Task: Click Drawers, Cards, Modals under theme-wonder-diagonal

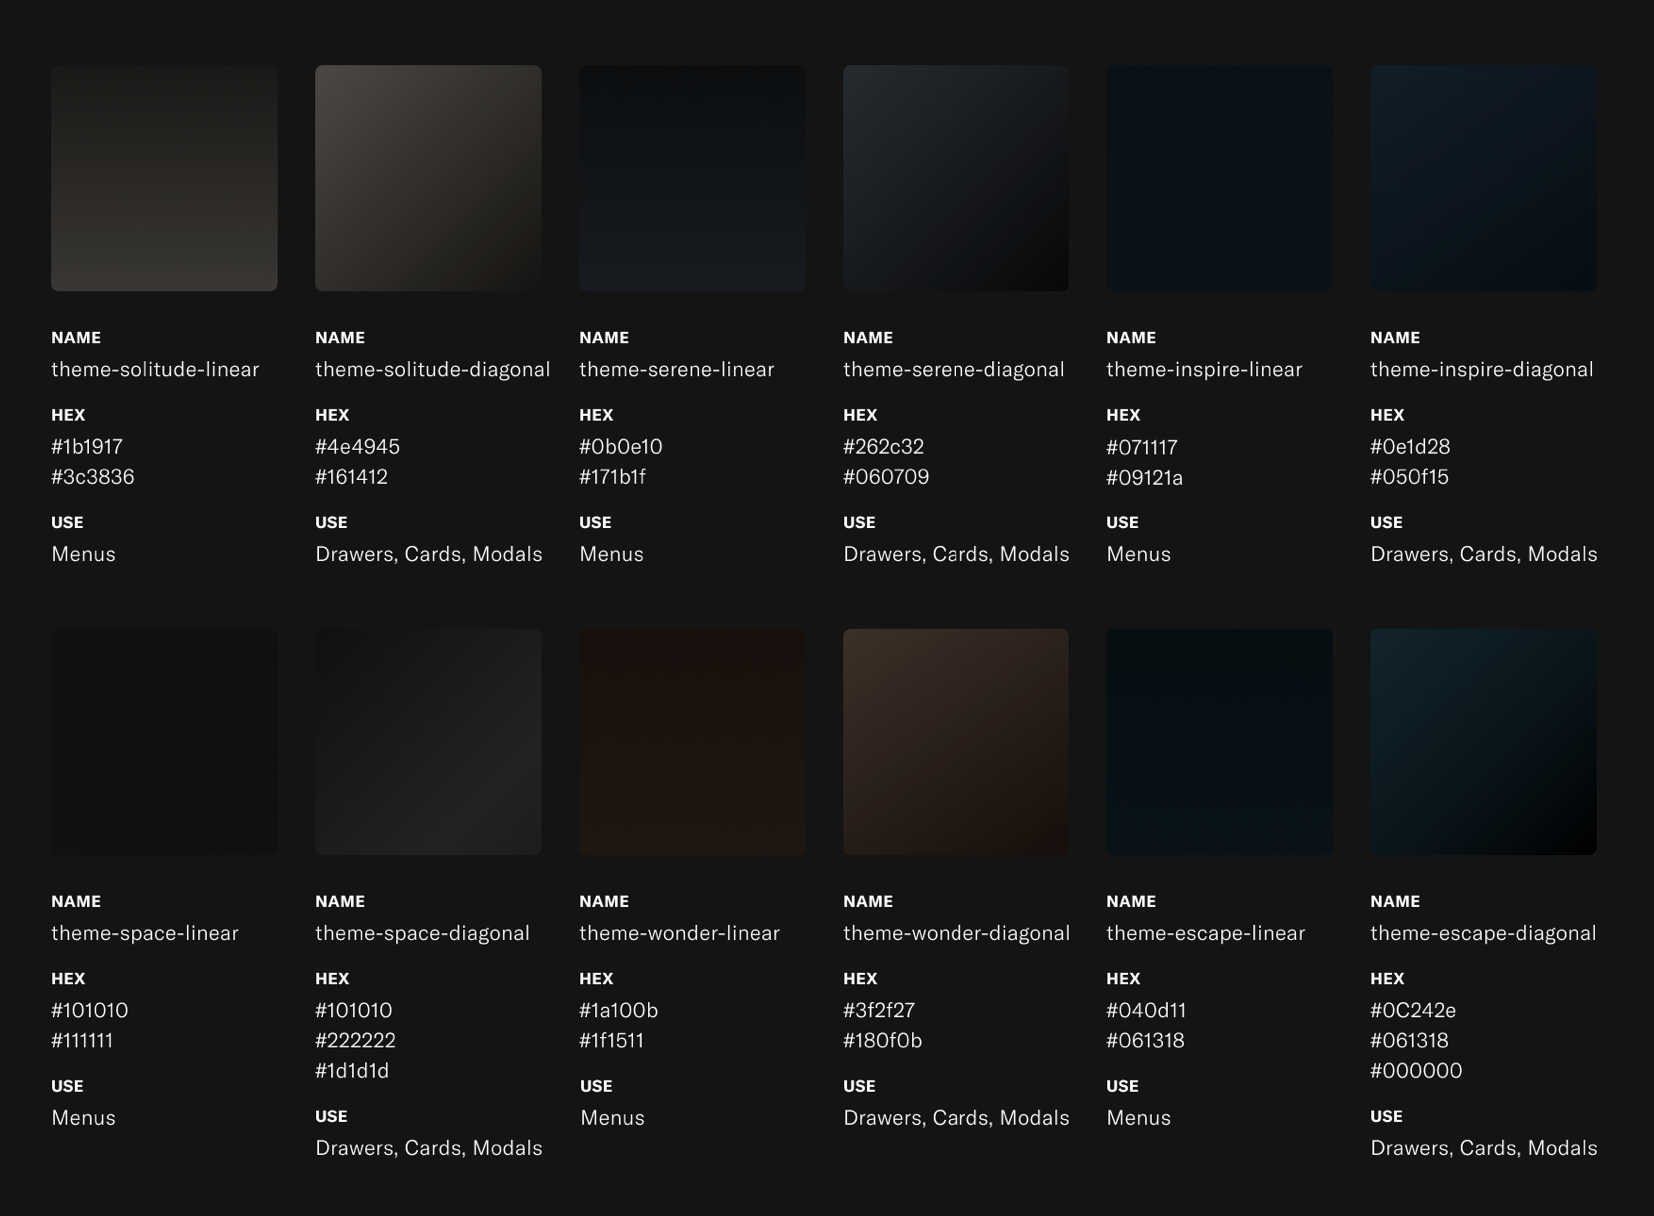Action: point(956,1117)
